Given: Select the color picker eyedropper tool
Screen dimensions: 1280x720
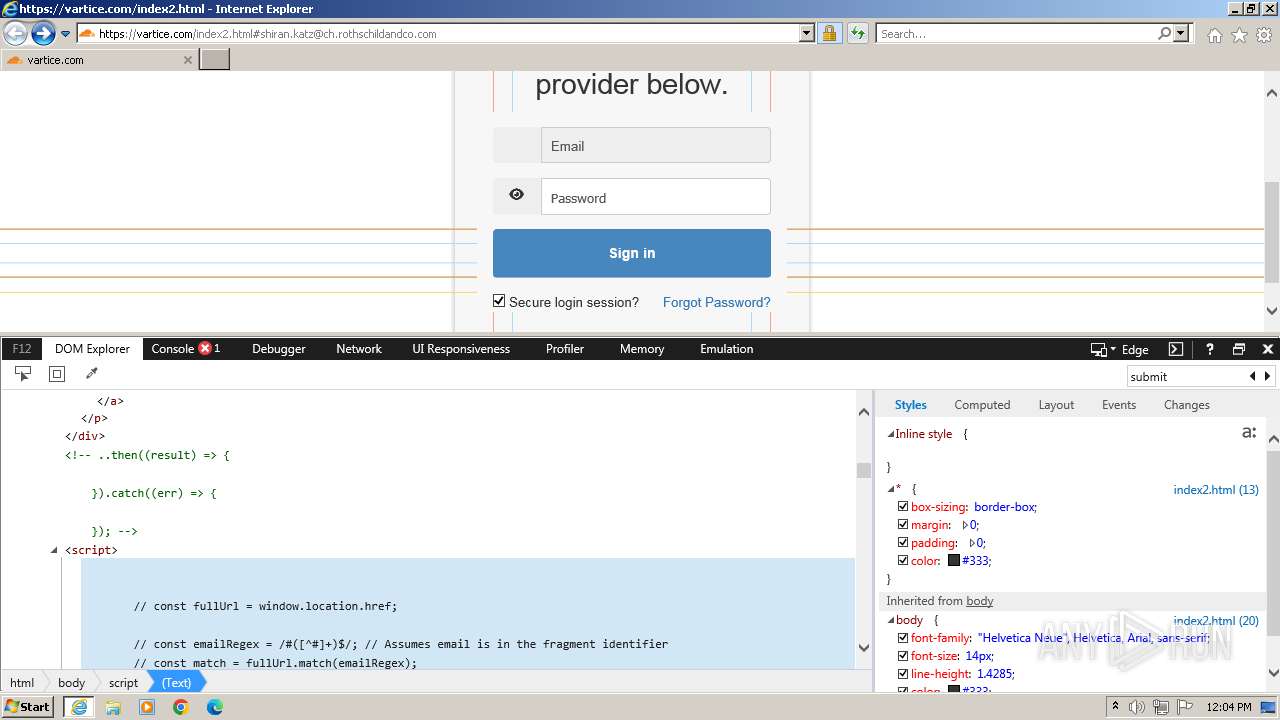Looking at the screenshot, I should coord(92,373).
